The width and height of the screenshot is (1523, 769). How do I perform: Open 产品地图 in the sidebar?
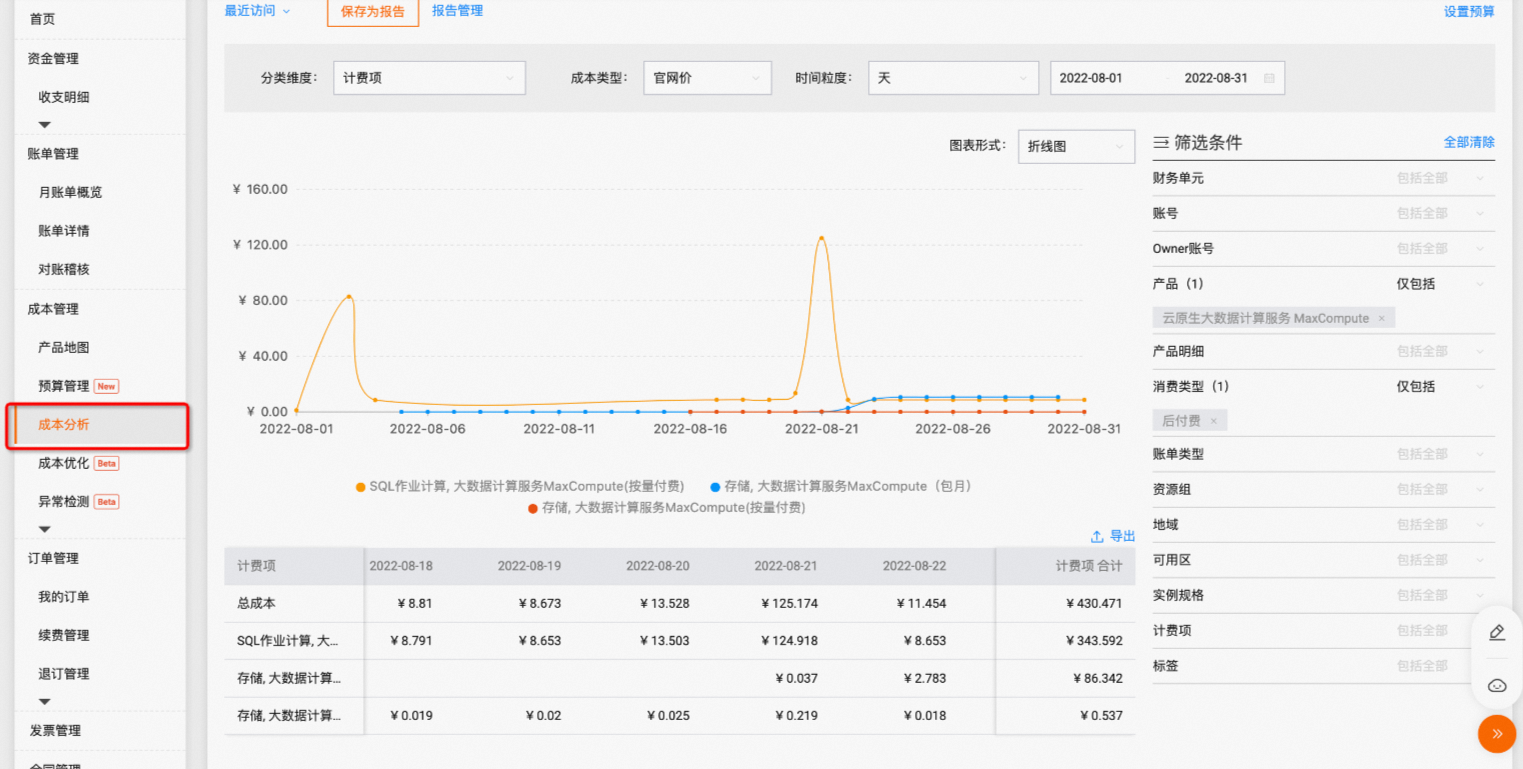click(x=64, y=347)
